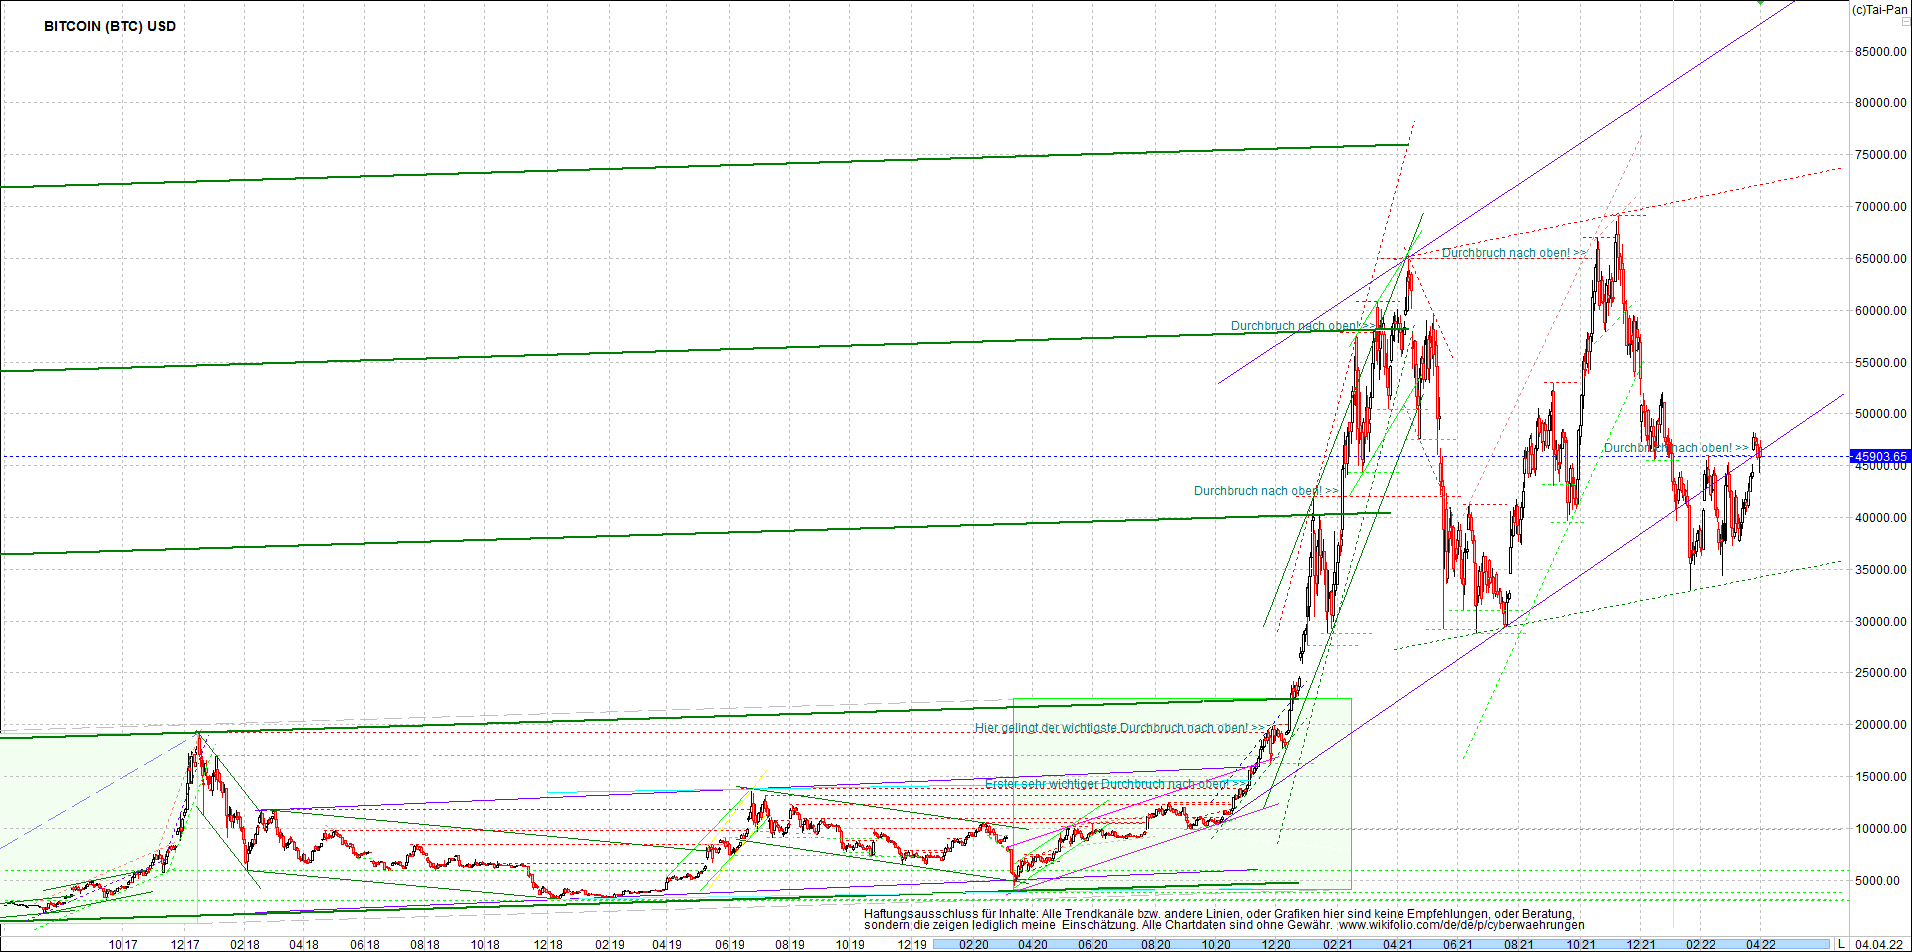
Task: Click the 50000.00 price axis label
Action: [x=1881, y=414]
